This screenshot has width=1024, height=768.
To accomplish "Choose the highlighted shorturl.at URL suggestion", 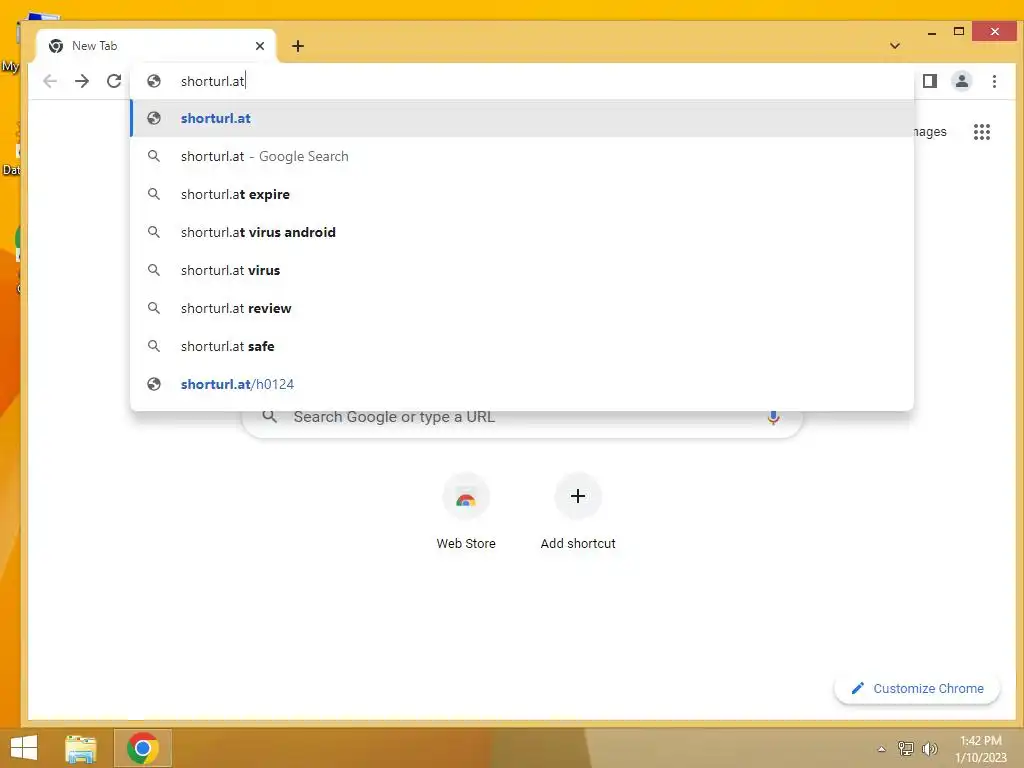I will [x=522, y=118].
